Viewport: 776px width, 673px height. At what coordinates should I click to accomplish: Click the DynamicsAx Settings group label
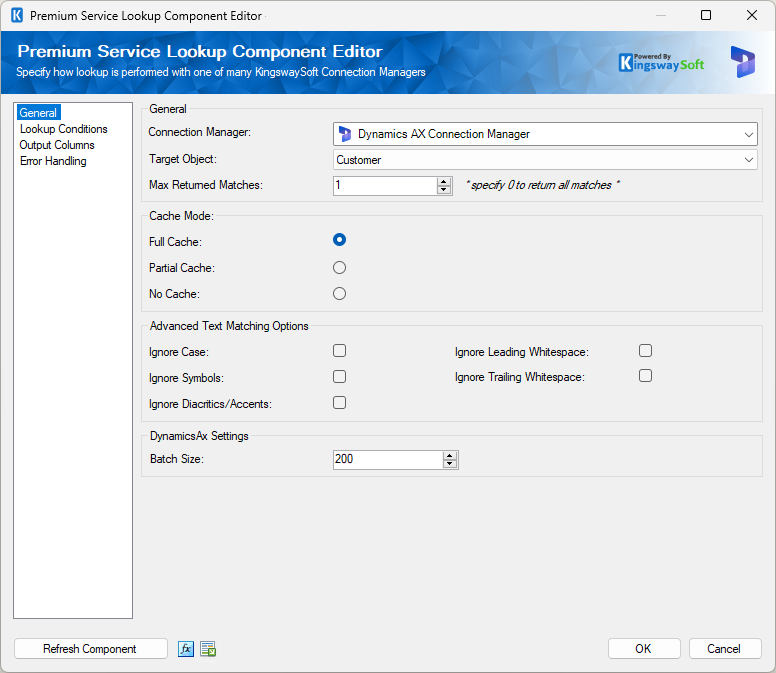click(x=199, y=436)
